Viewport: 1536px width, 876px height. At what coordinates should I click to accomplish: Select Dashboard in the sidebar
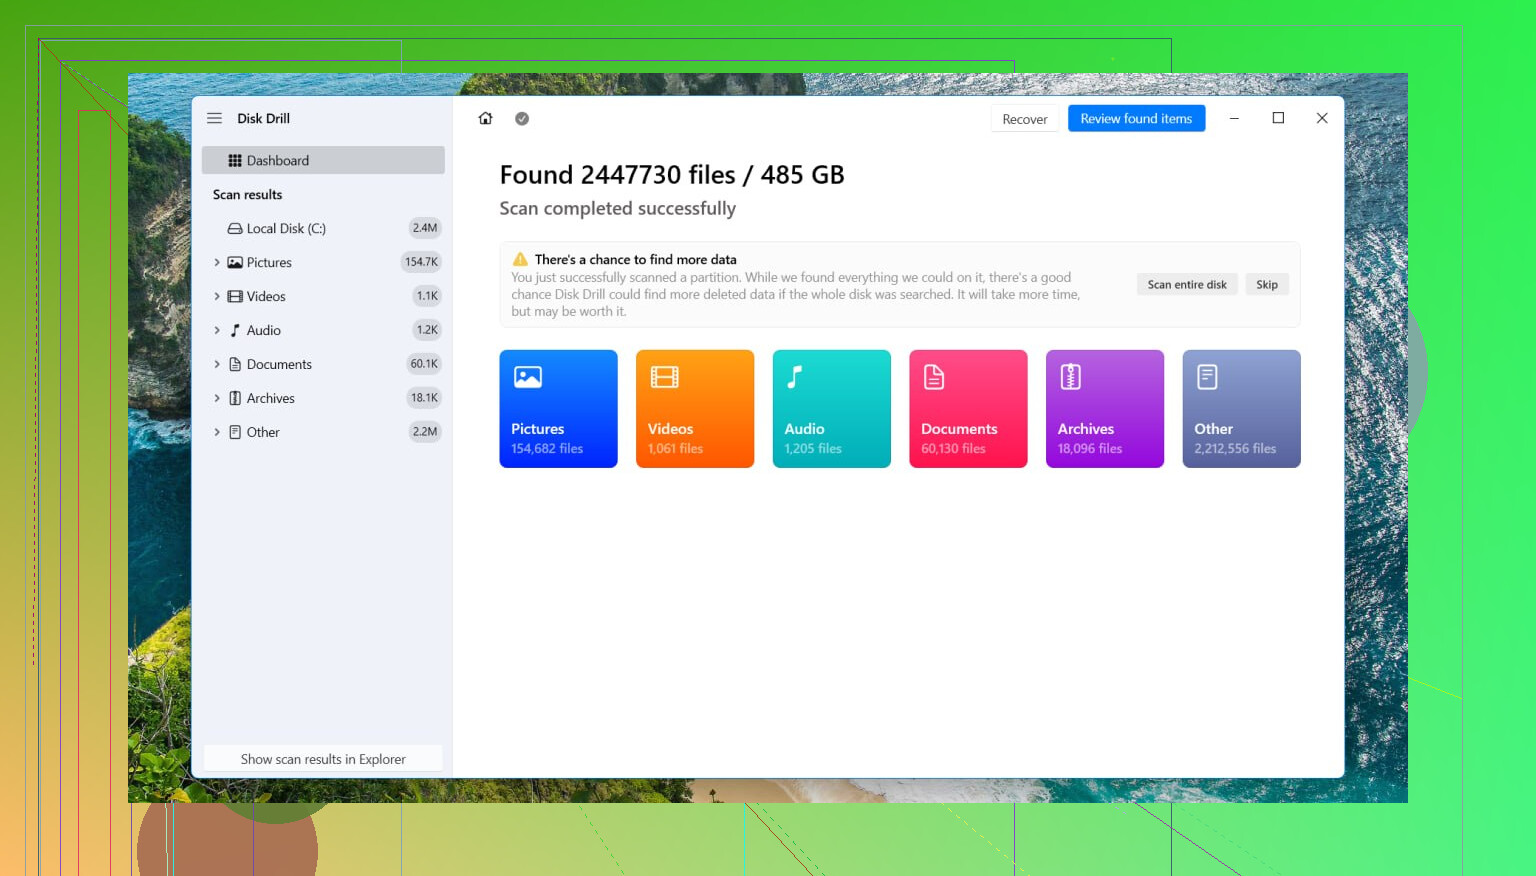323,160
